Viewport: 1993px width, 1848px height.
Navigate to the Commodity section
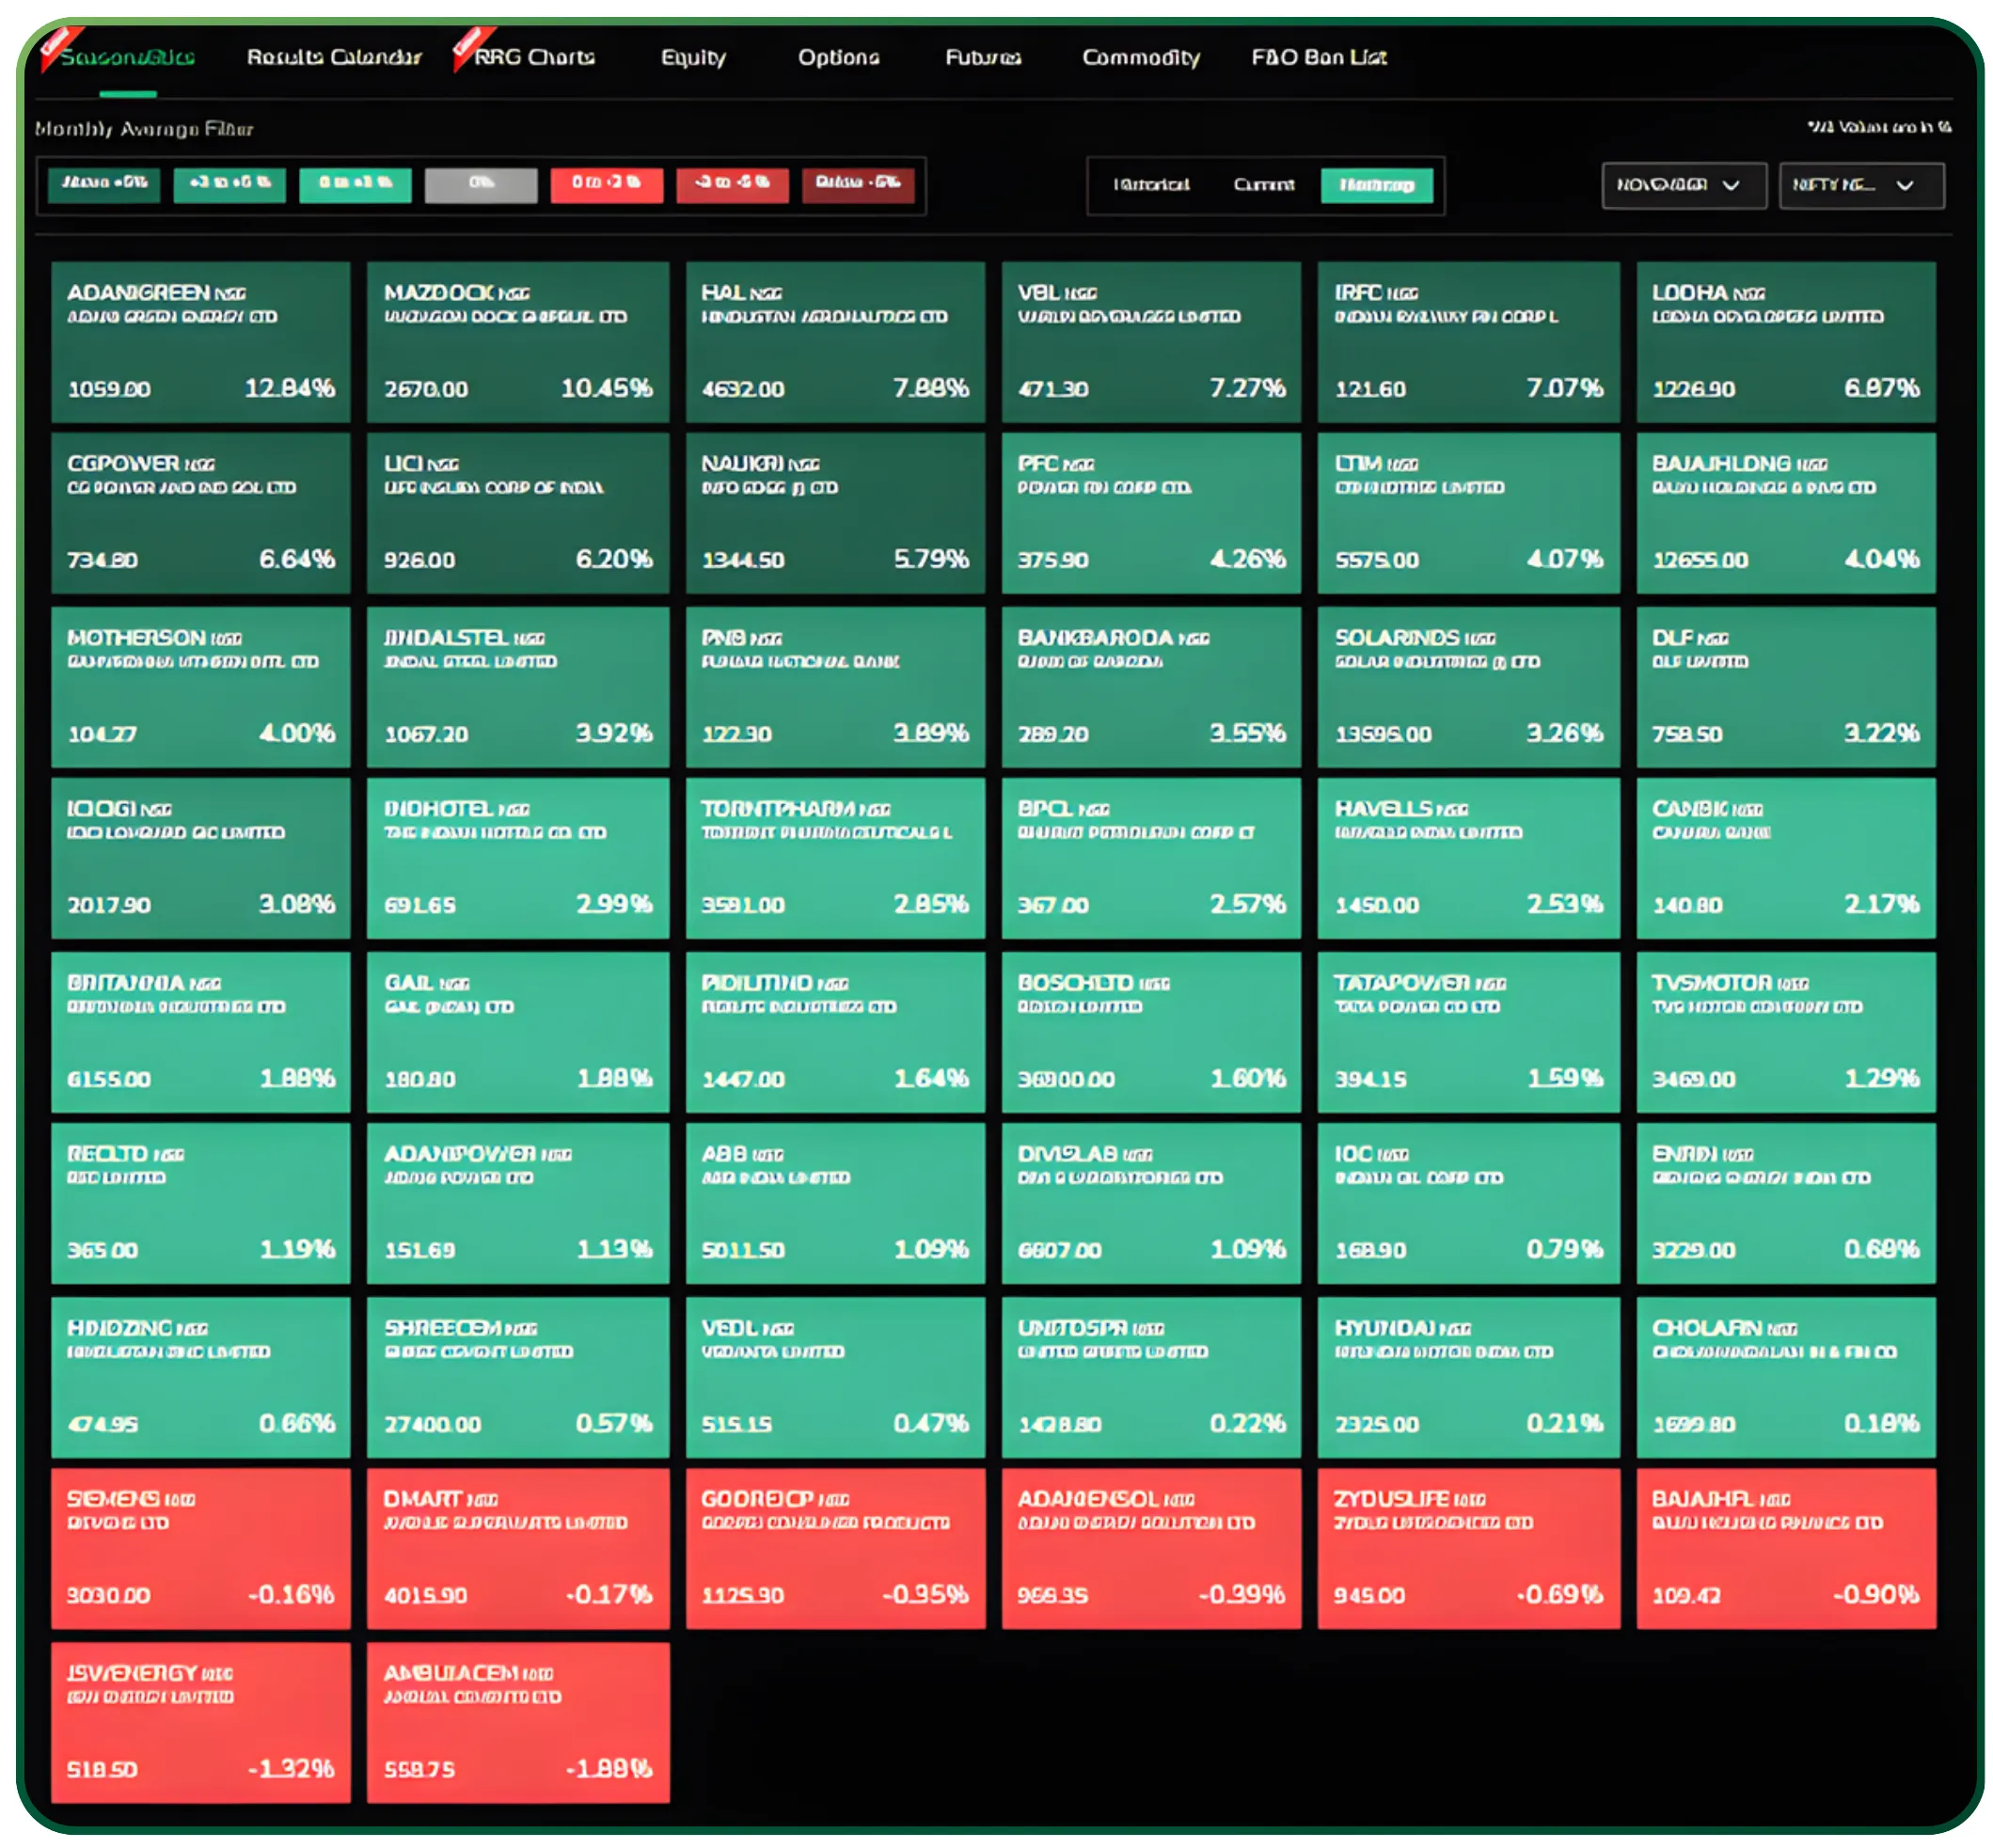coord(1140,58)
